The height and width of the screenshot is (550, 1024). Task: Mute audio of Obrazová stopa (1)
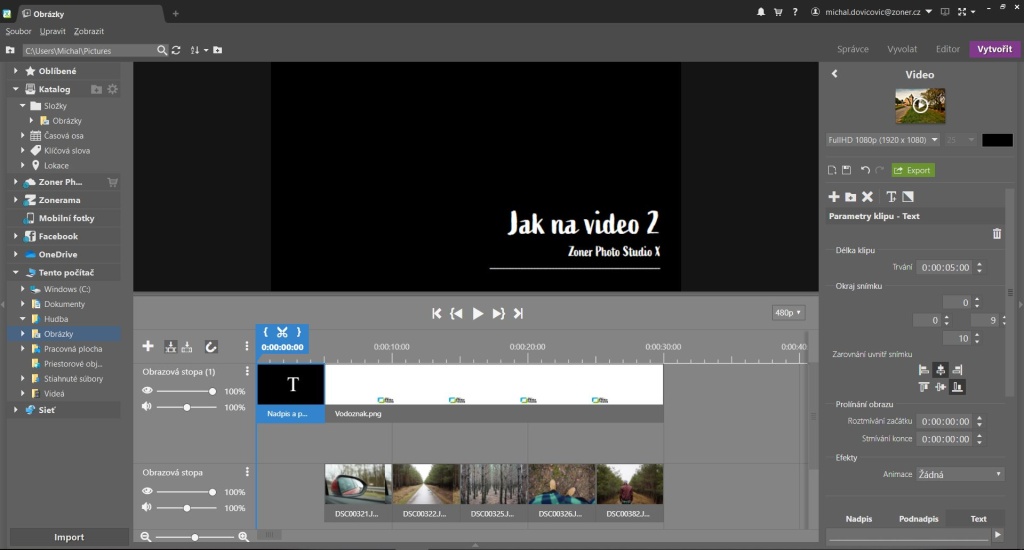147,406
